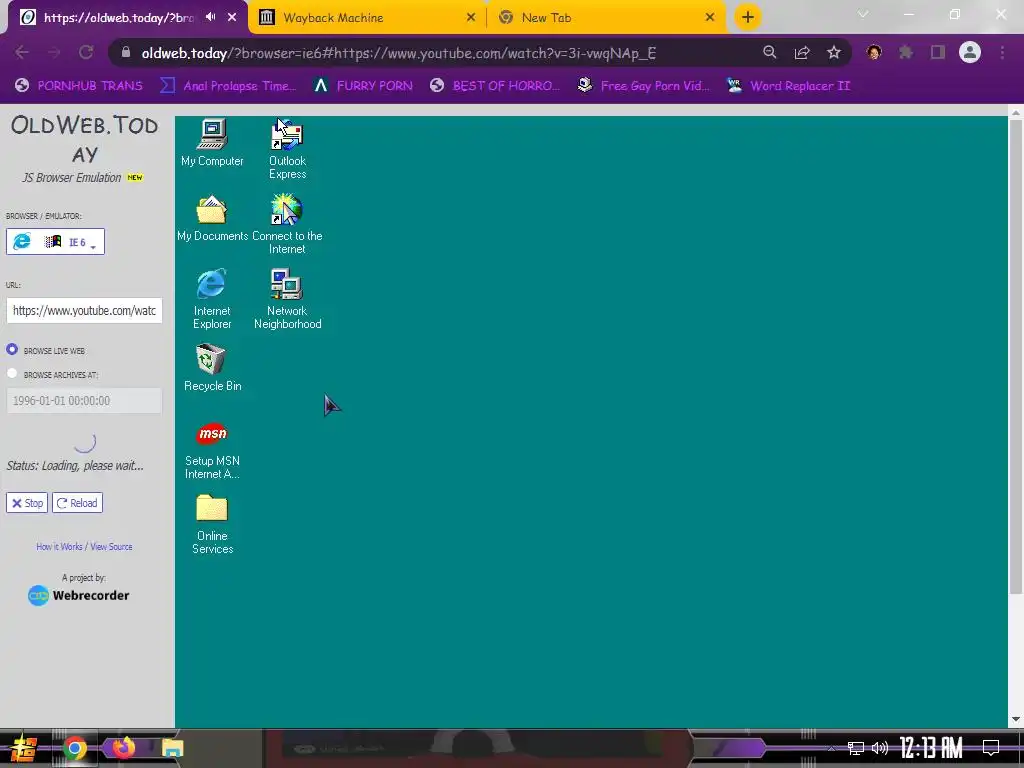
Task: Open the Word Replacer II bookmark
Action: [789, 86]
